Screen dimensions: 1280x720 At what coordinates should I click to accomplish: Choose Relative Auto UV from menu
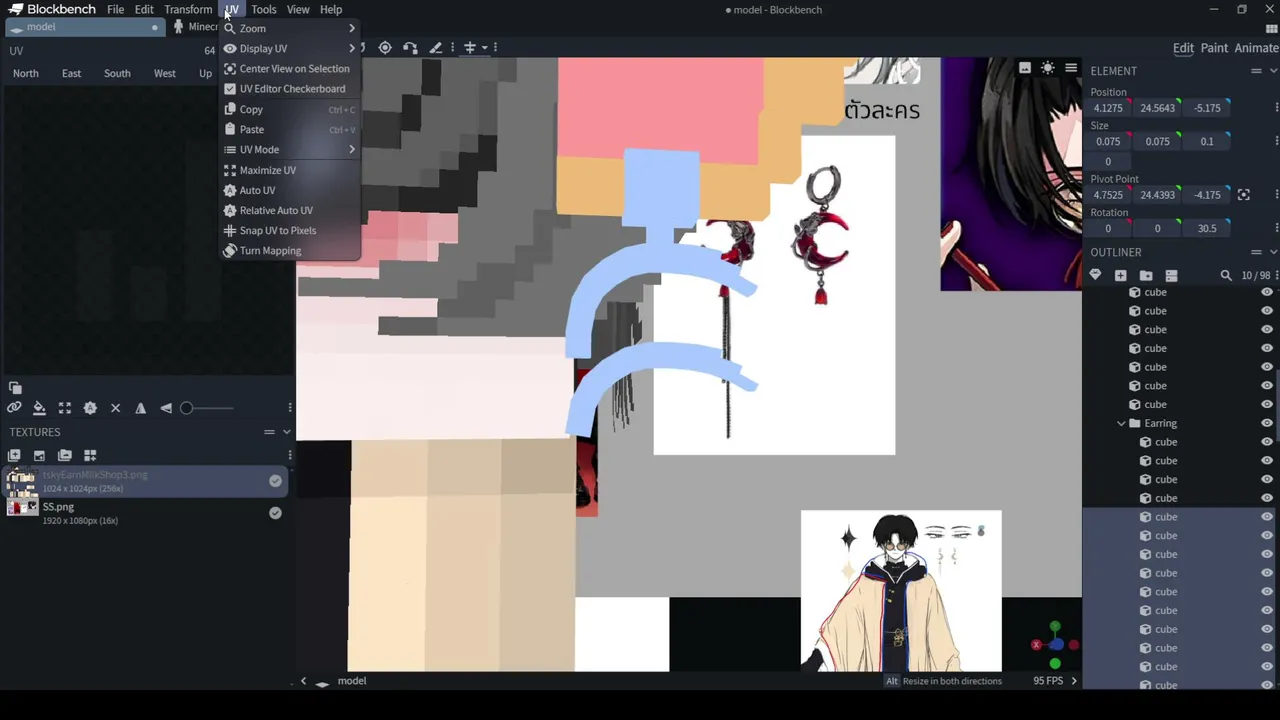coord(290,210)
